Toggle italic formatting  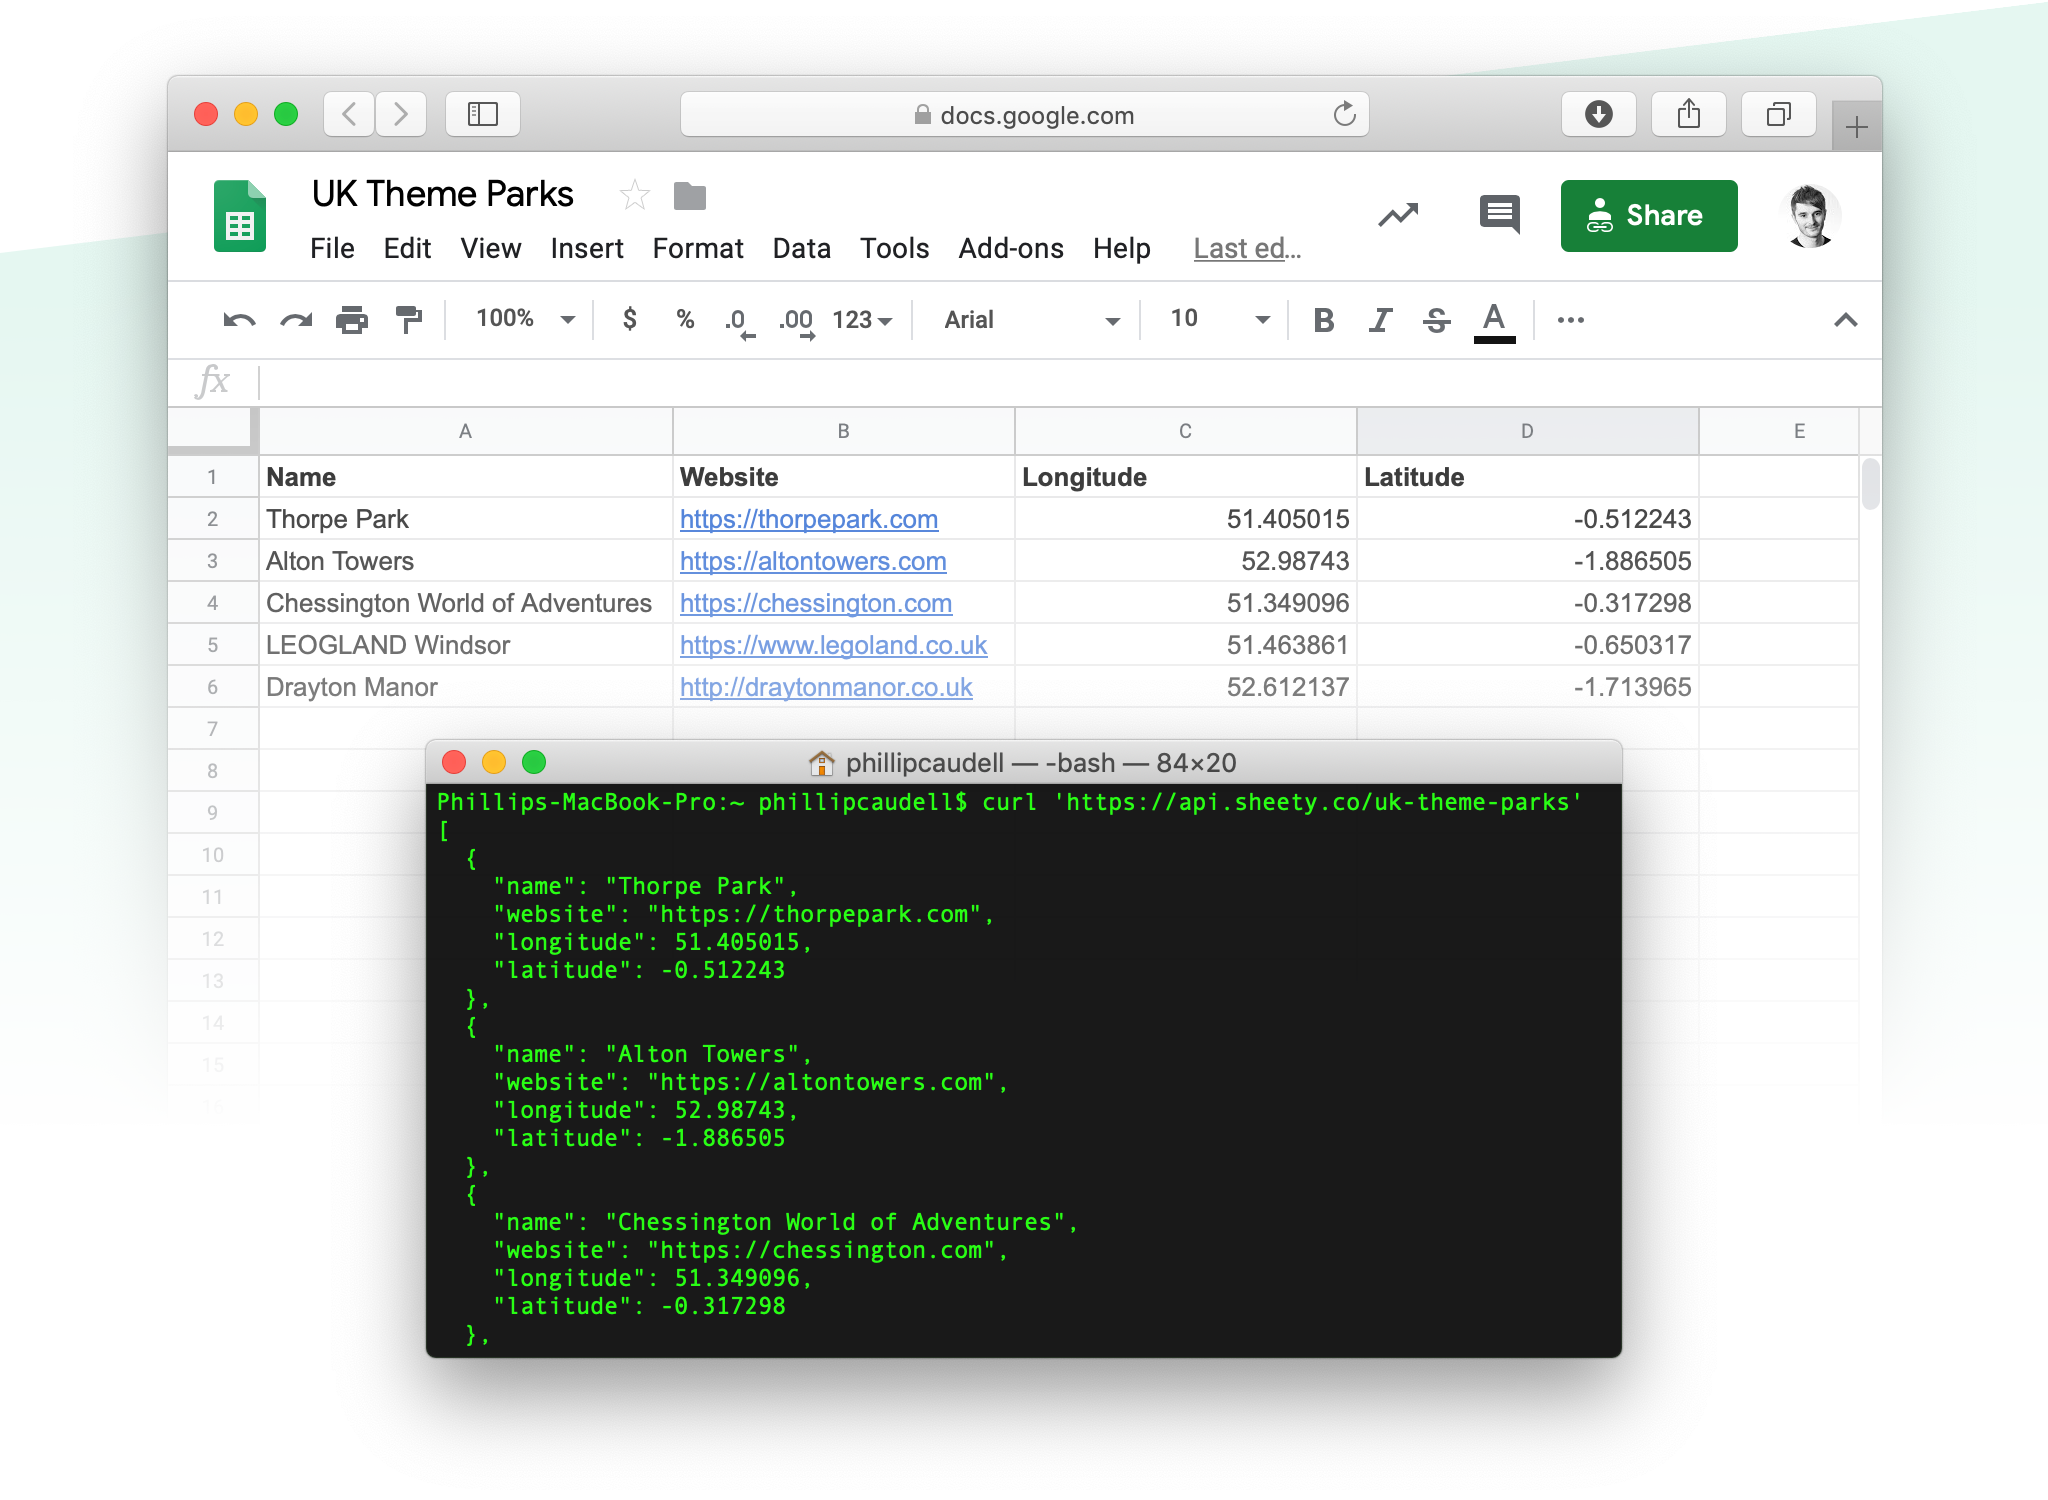pyautogui.click(x=1380, y=320)
